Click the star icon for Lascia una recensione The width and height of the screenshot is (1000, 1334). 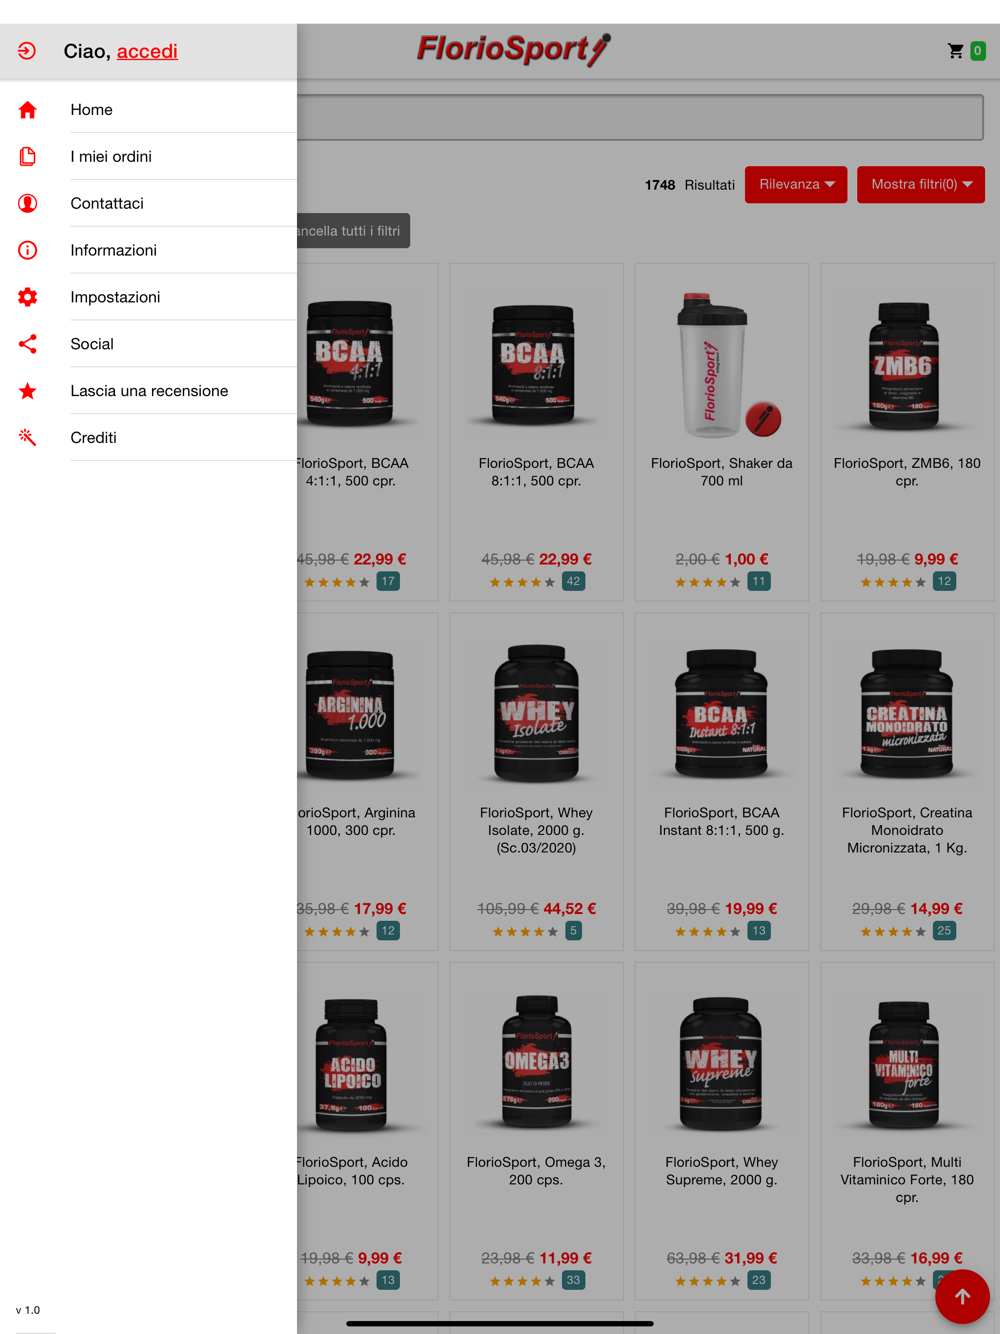coord(28,391)
